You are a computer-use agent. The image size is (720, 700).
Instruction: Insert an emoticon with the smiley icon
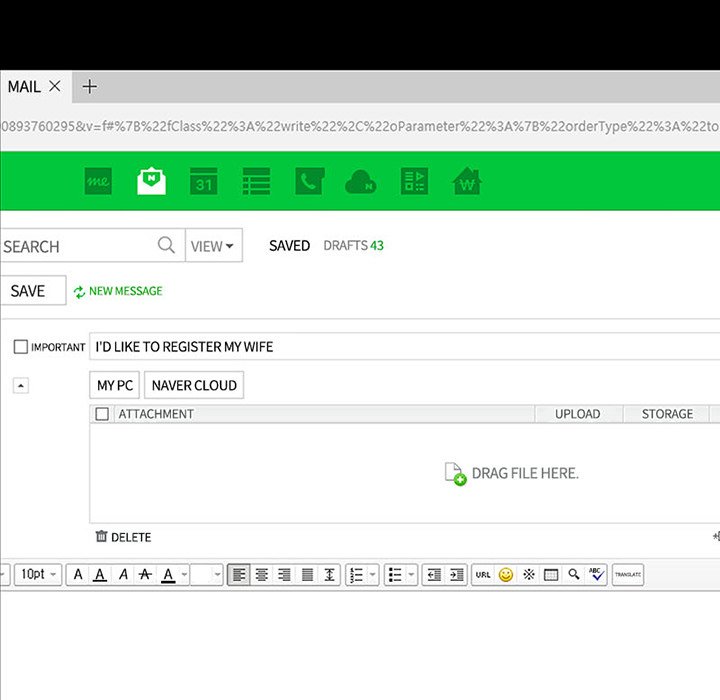[506, 575]
